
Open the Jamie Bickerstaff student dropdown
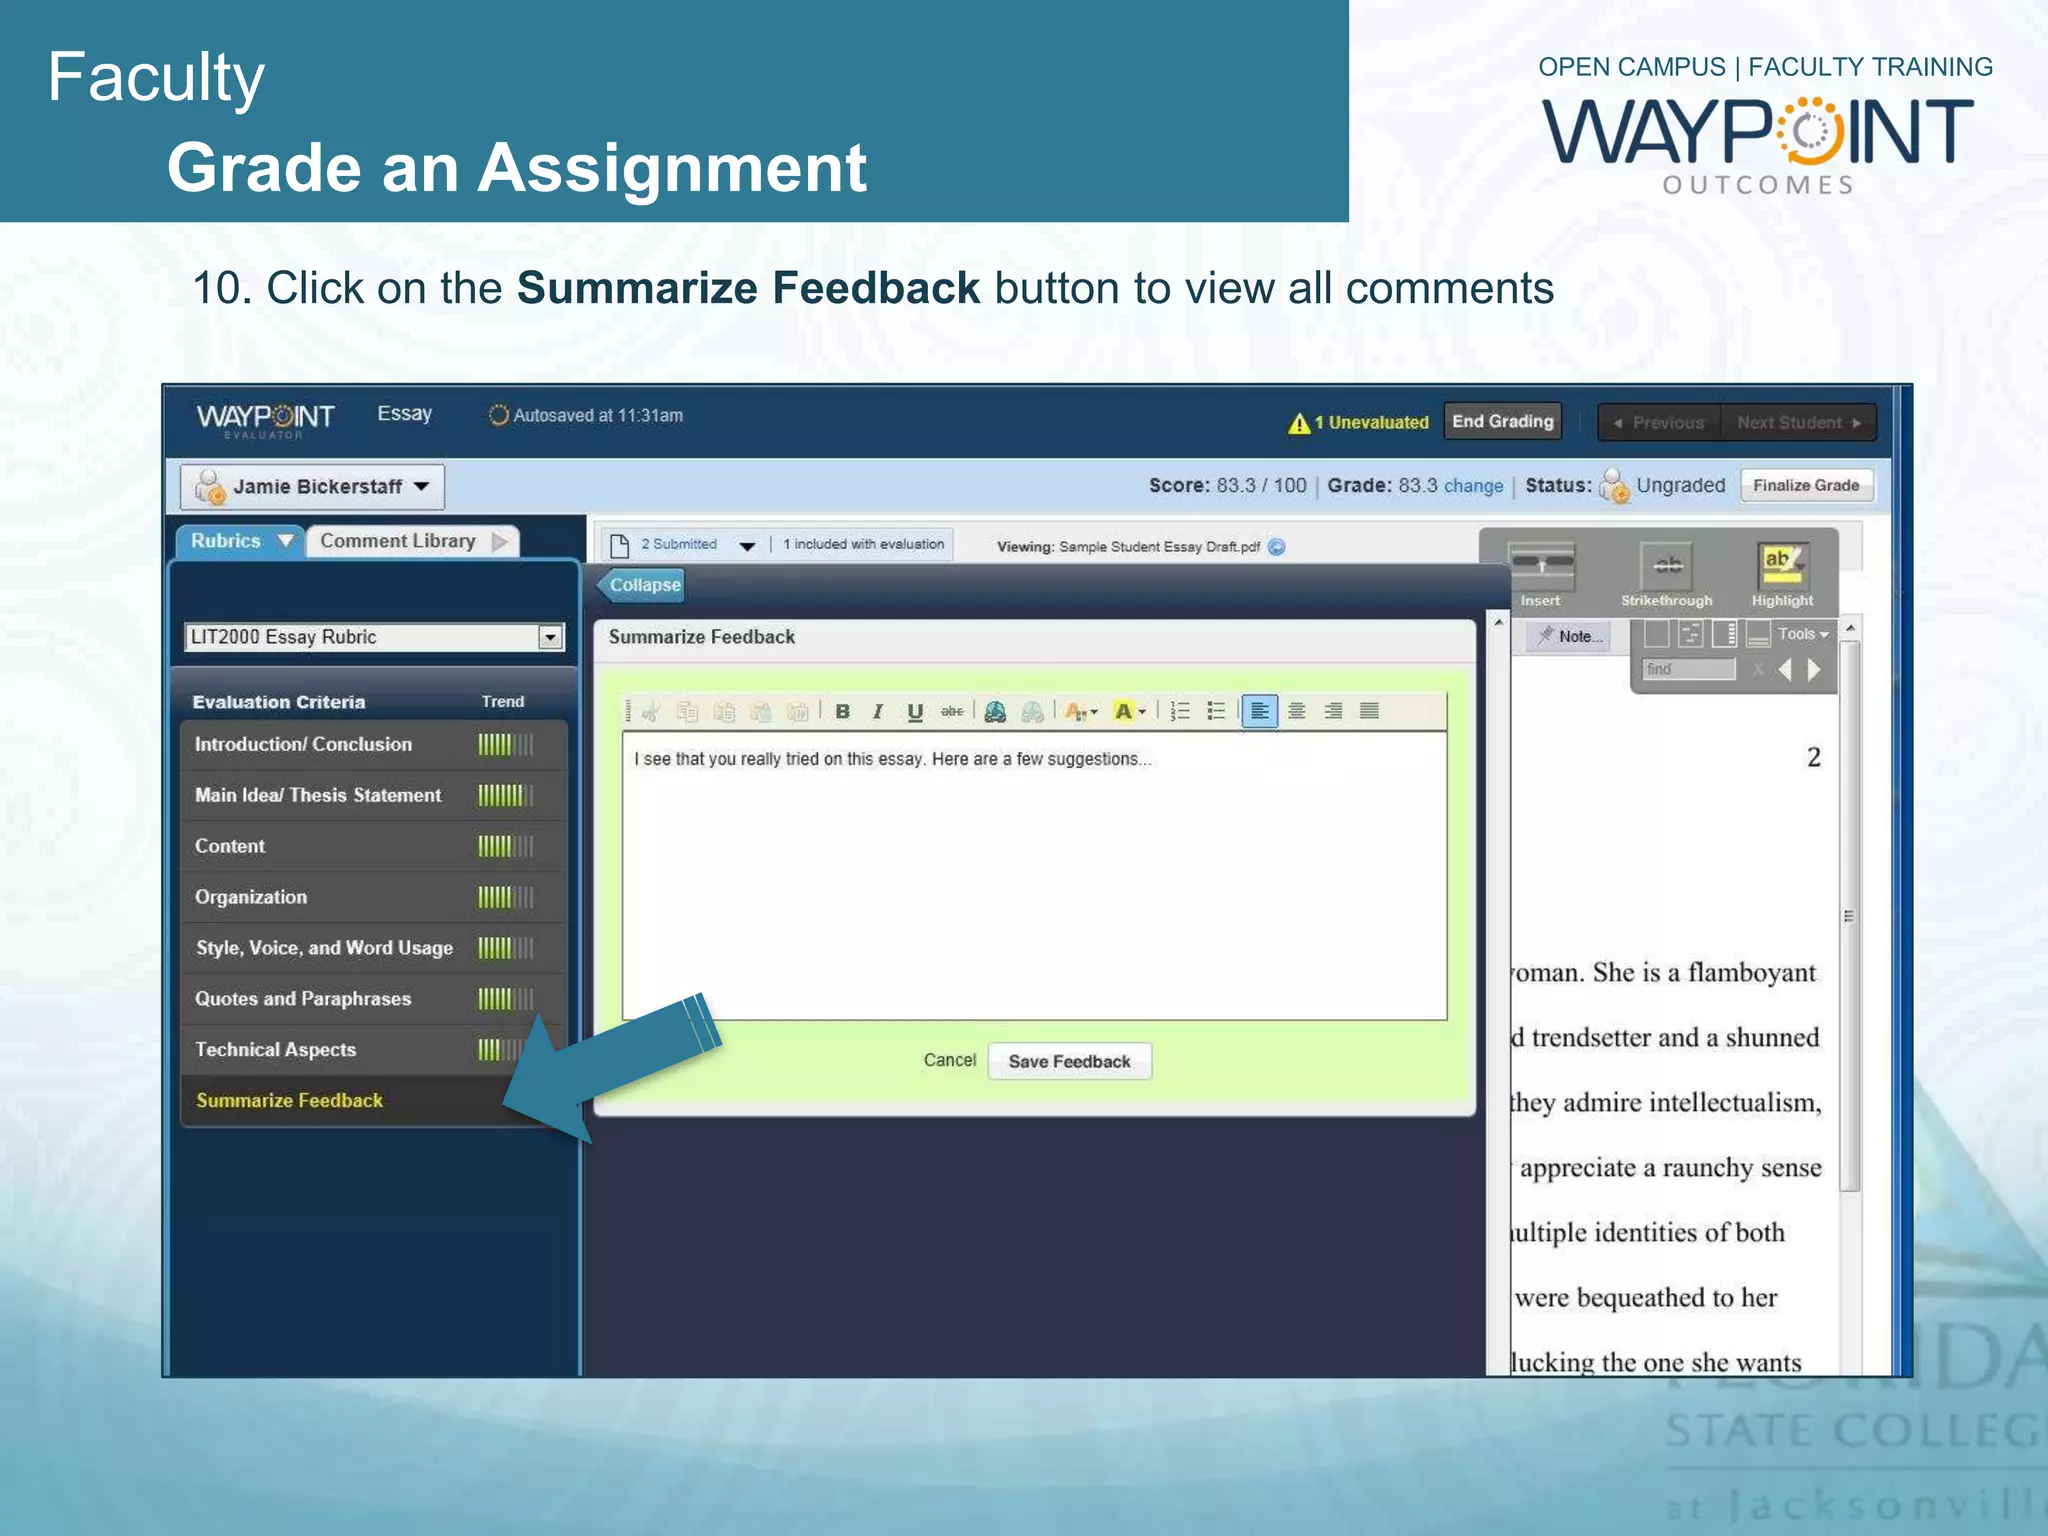(312, 487)
